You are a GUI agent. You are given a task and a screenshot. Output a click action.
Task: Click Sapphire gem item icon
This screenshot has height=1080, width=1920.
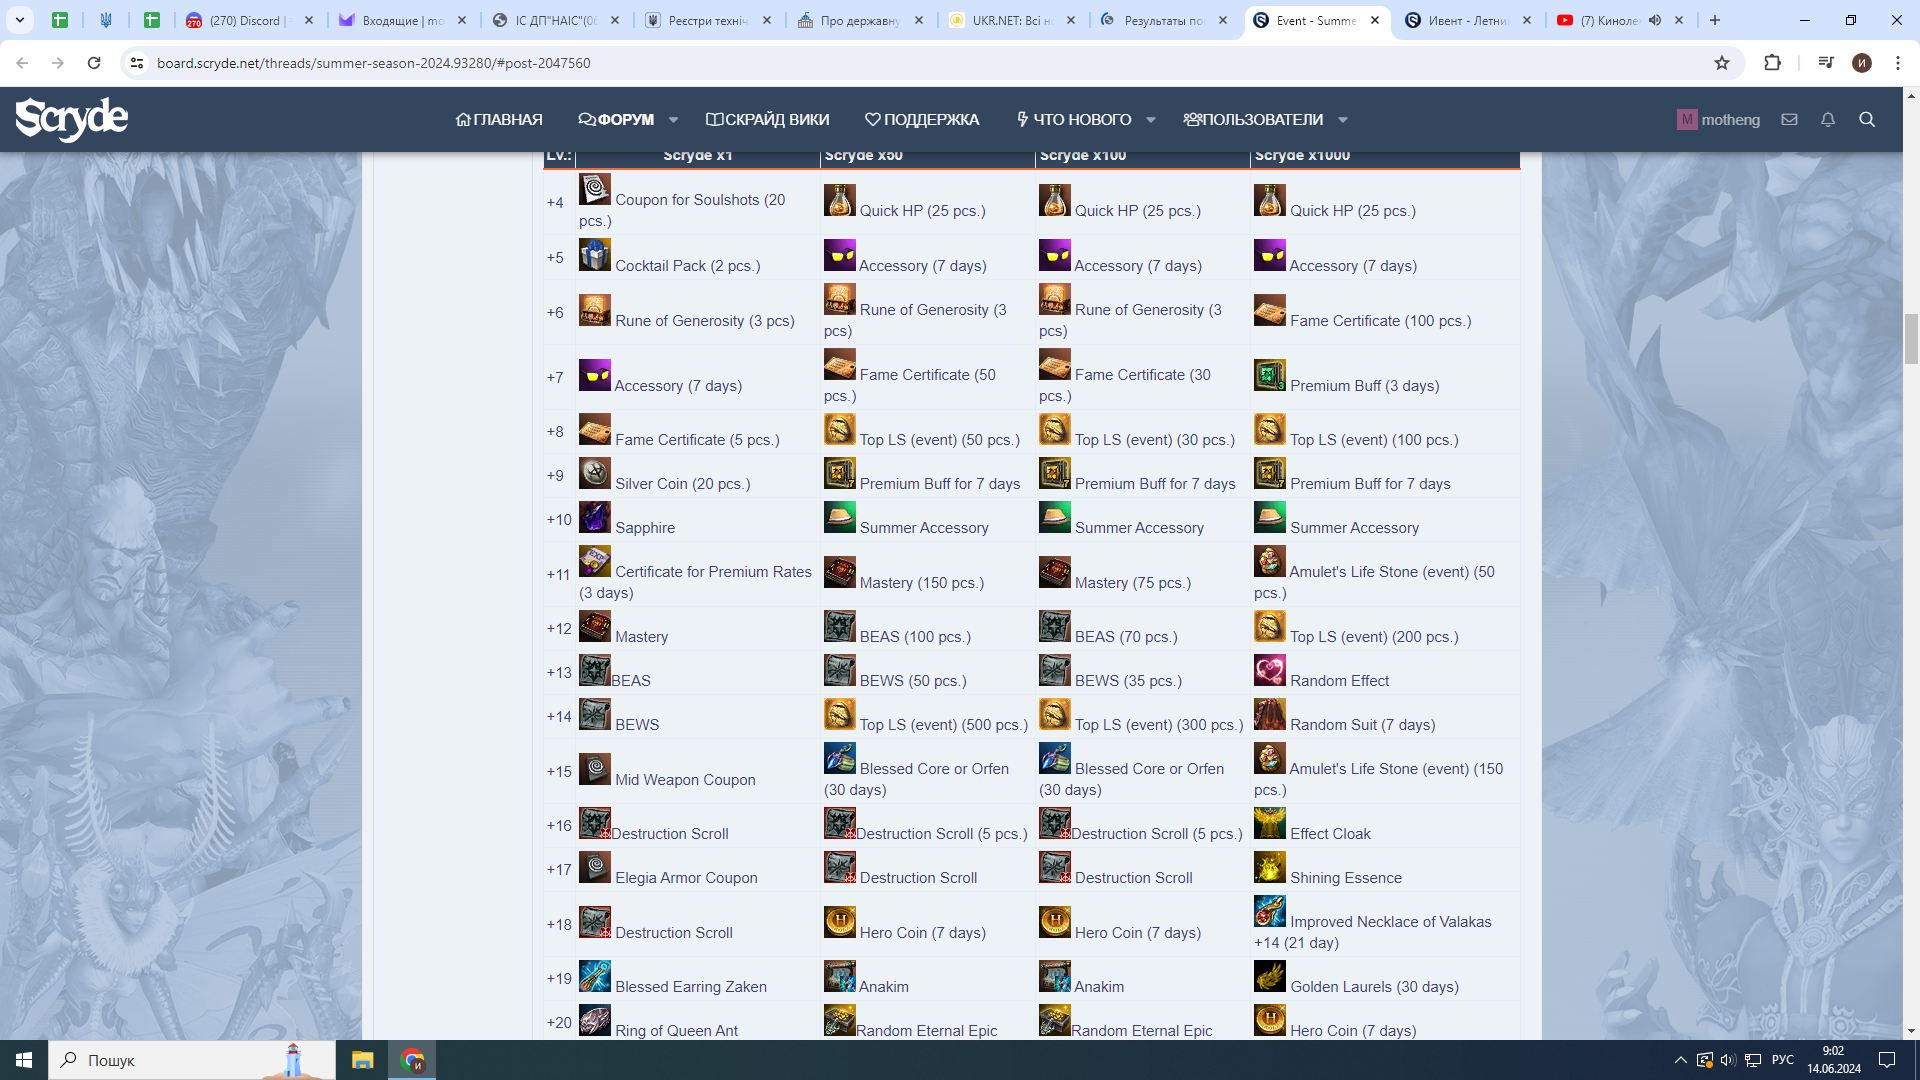coord(594,518)
